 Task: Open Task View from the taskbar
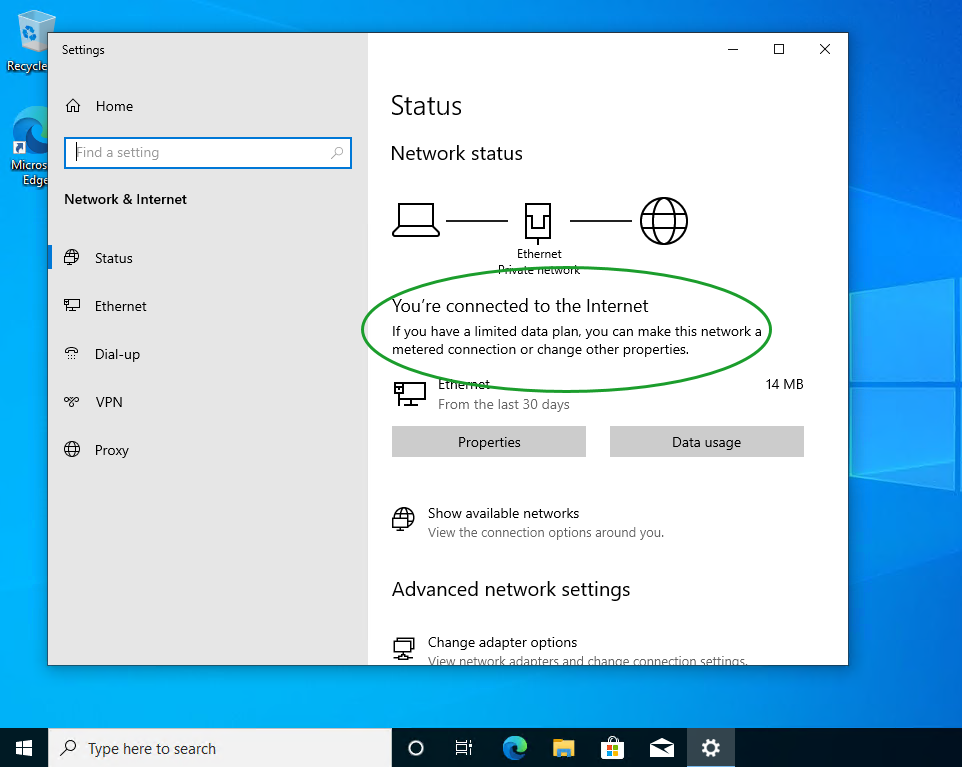pos(464,748)
